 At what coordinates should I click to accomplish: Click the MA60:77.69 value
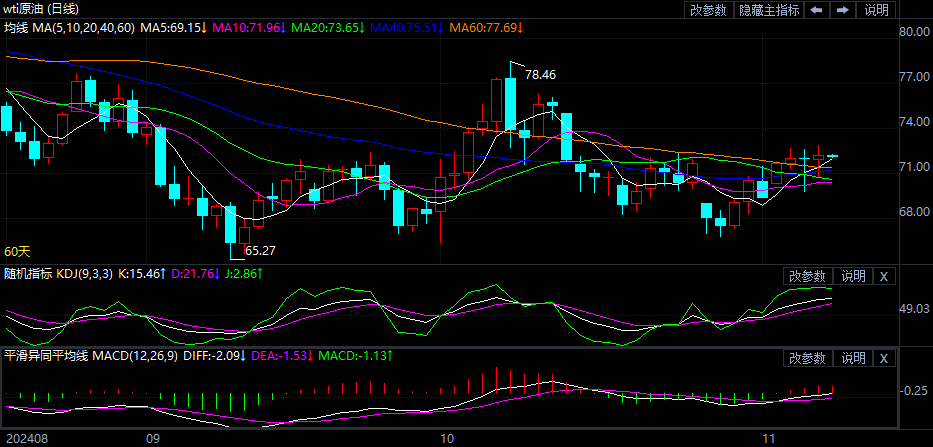[486, 27]
